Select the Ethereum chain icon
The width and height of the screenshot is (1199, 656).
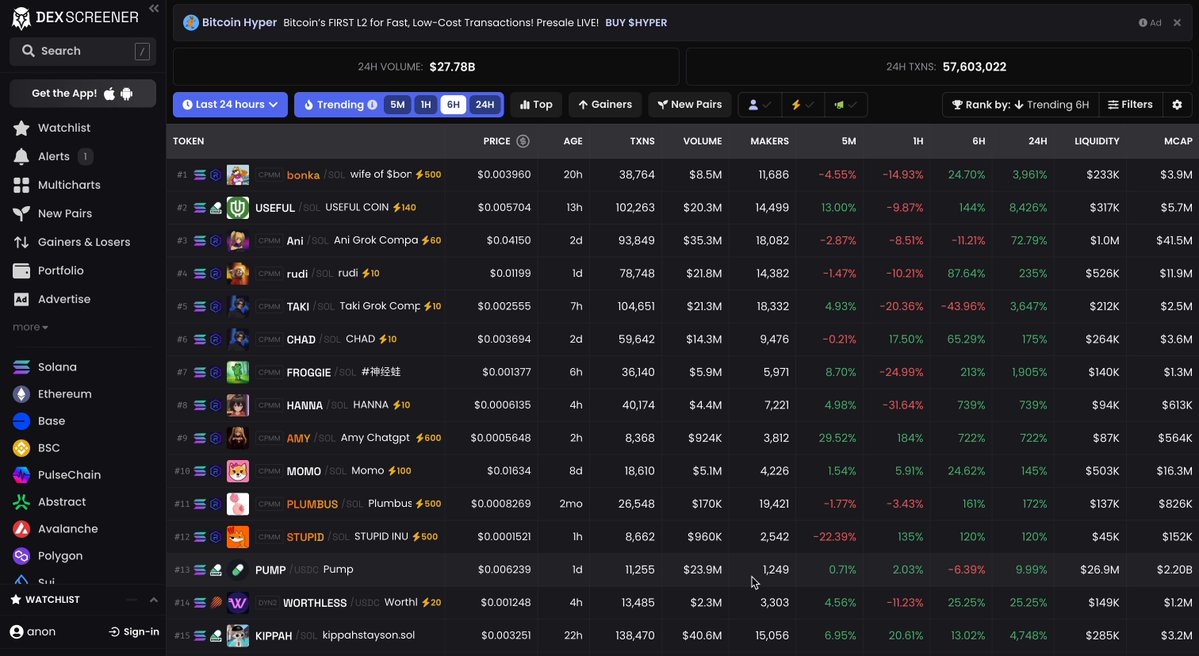tap(21, 394)
